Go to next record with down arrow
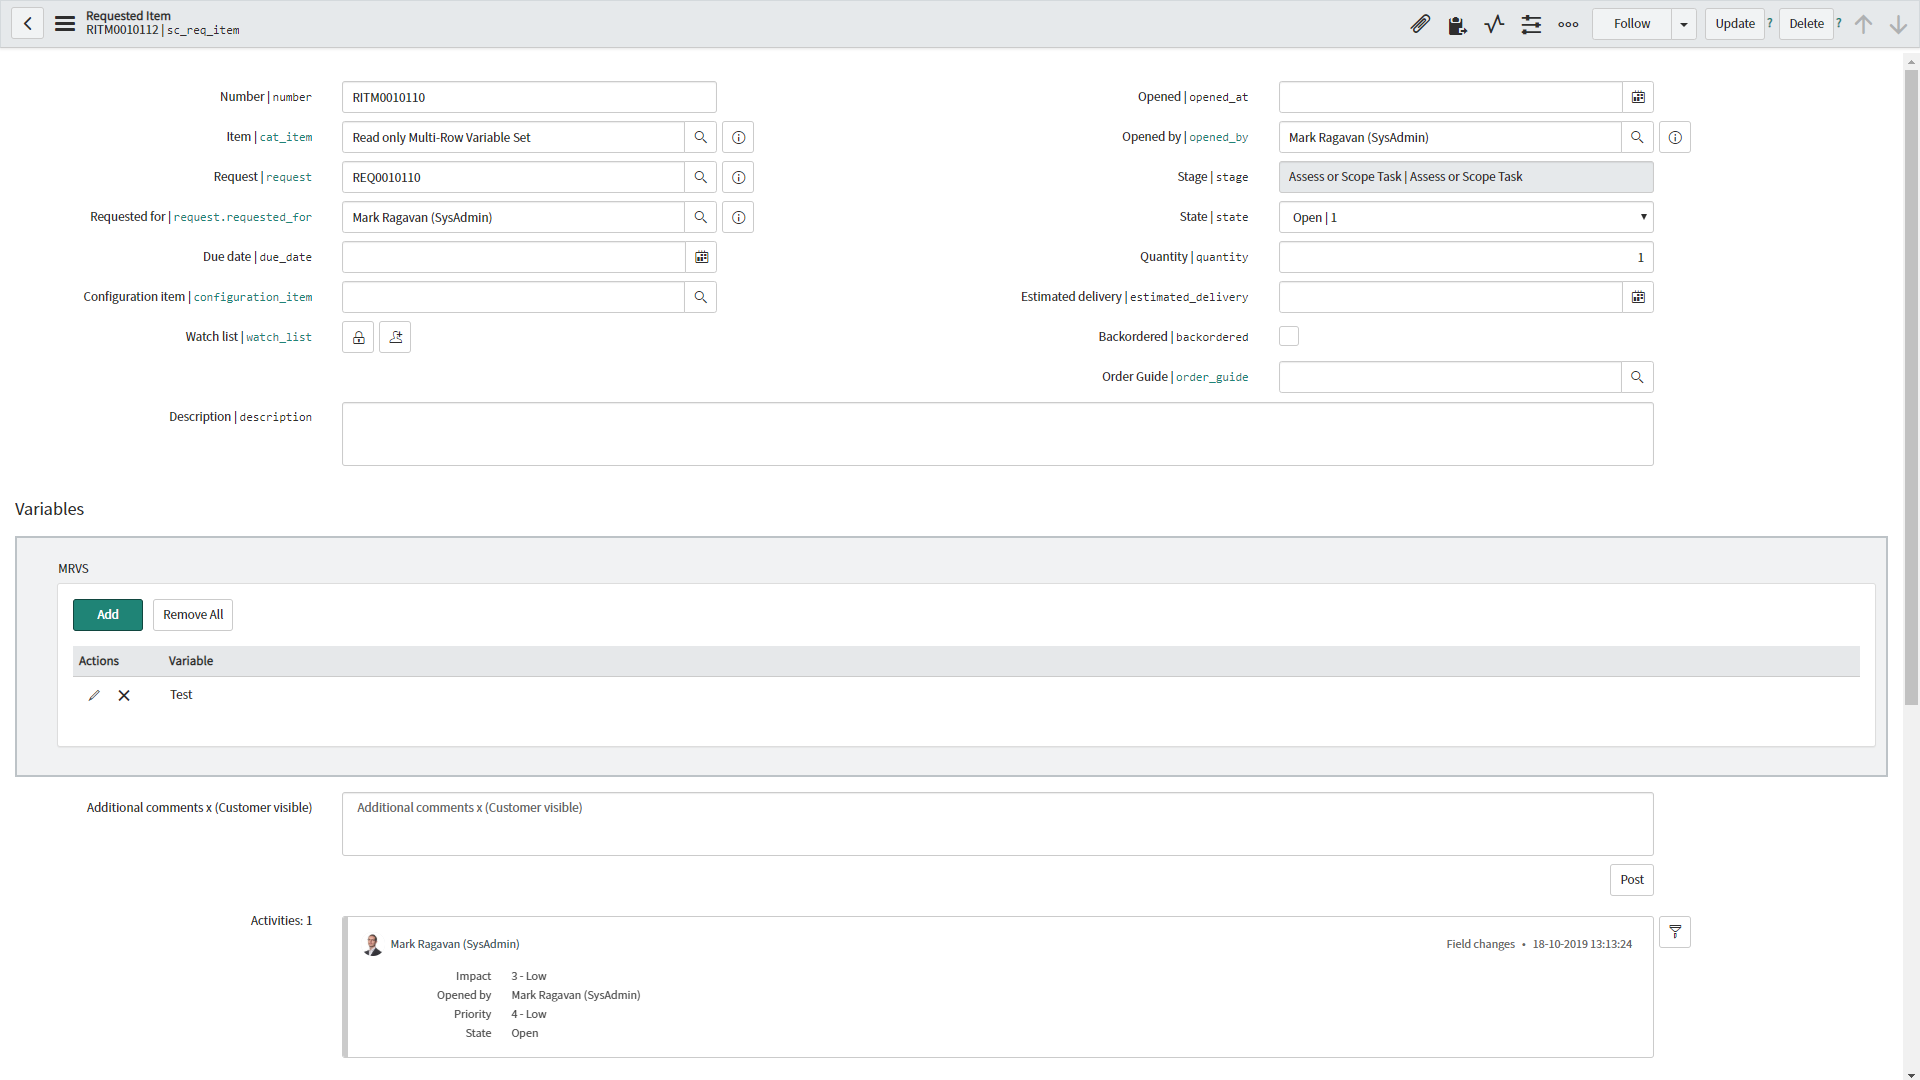Viewport: 1920px width, 1080px height. click(x=1898, y=24)
